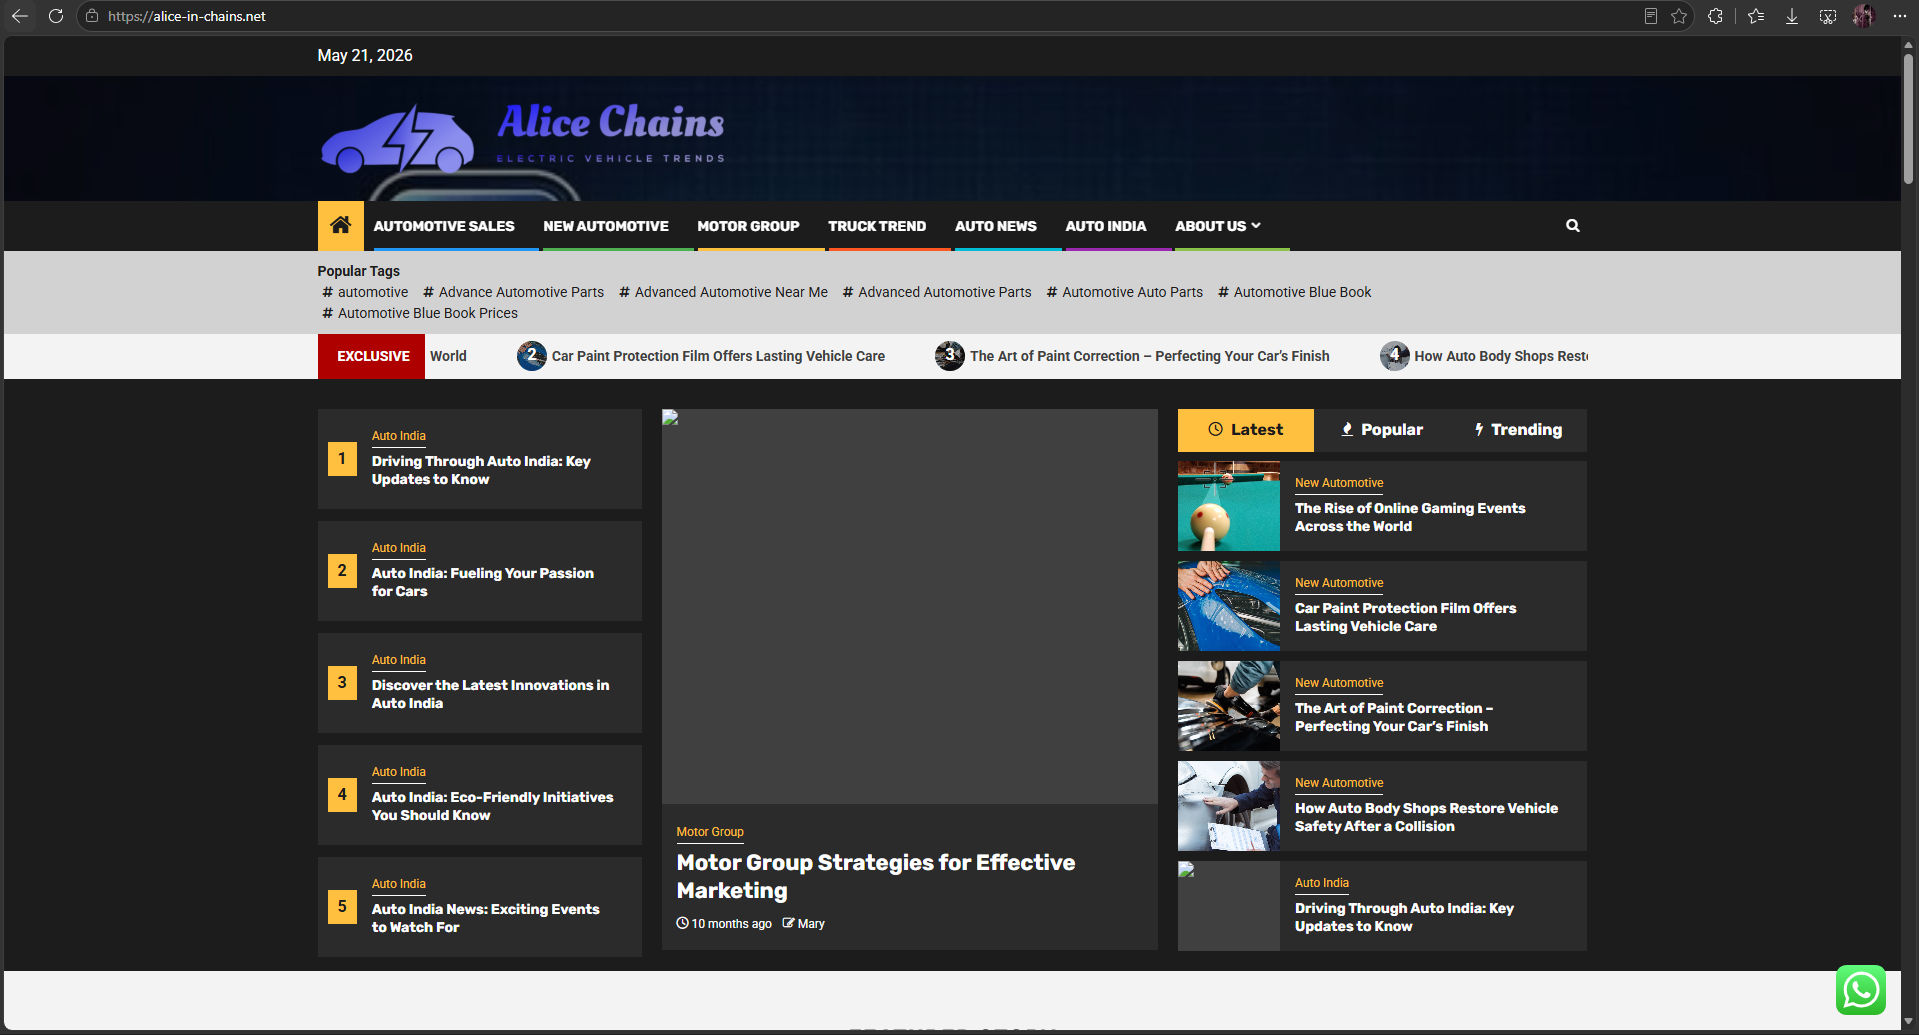This screenshot has width=1919, height=1035.
Task: Switch to the Popular tab
Action: click(1381, 430)
